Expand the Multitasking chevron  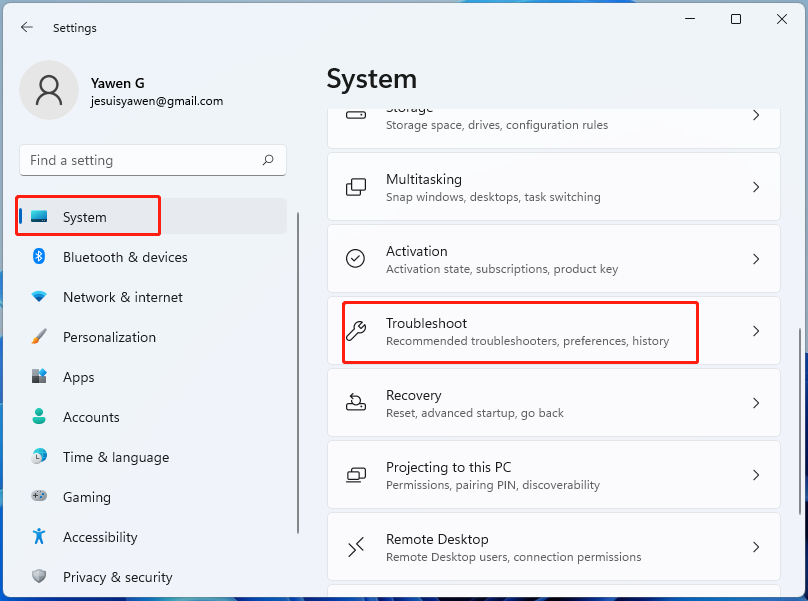coord(756,187)
